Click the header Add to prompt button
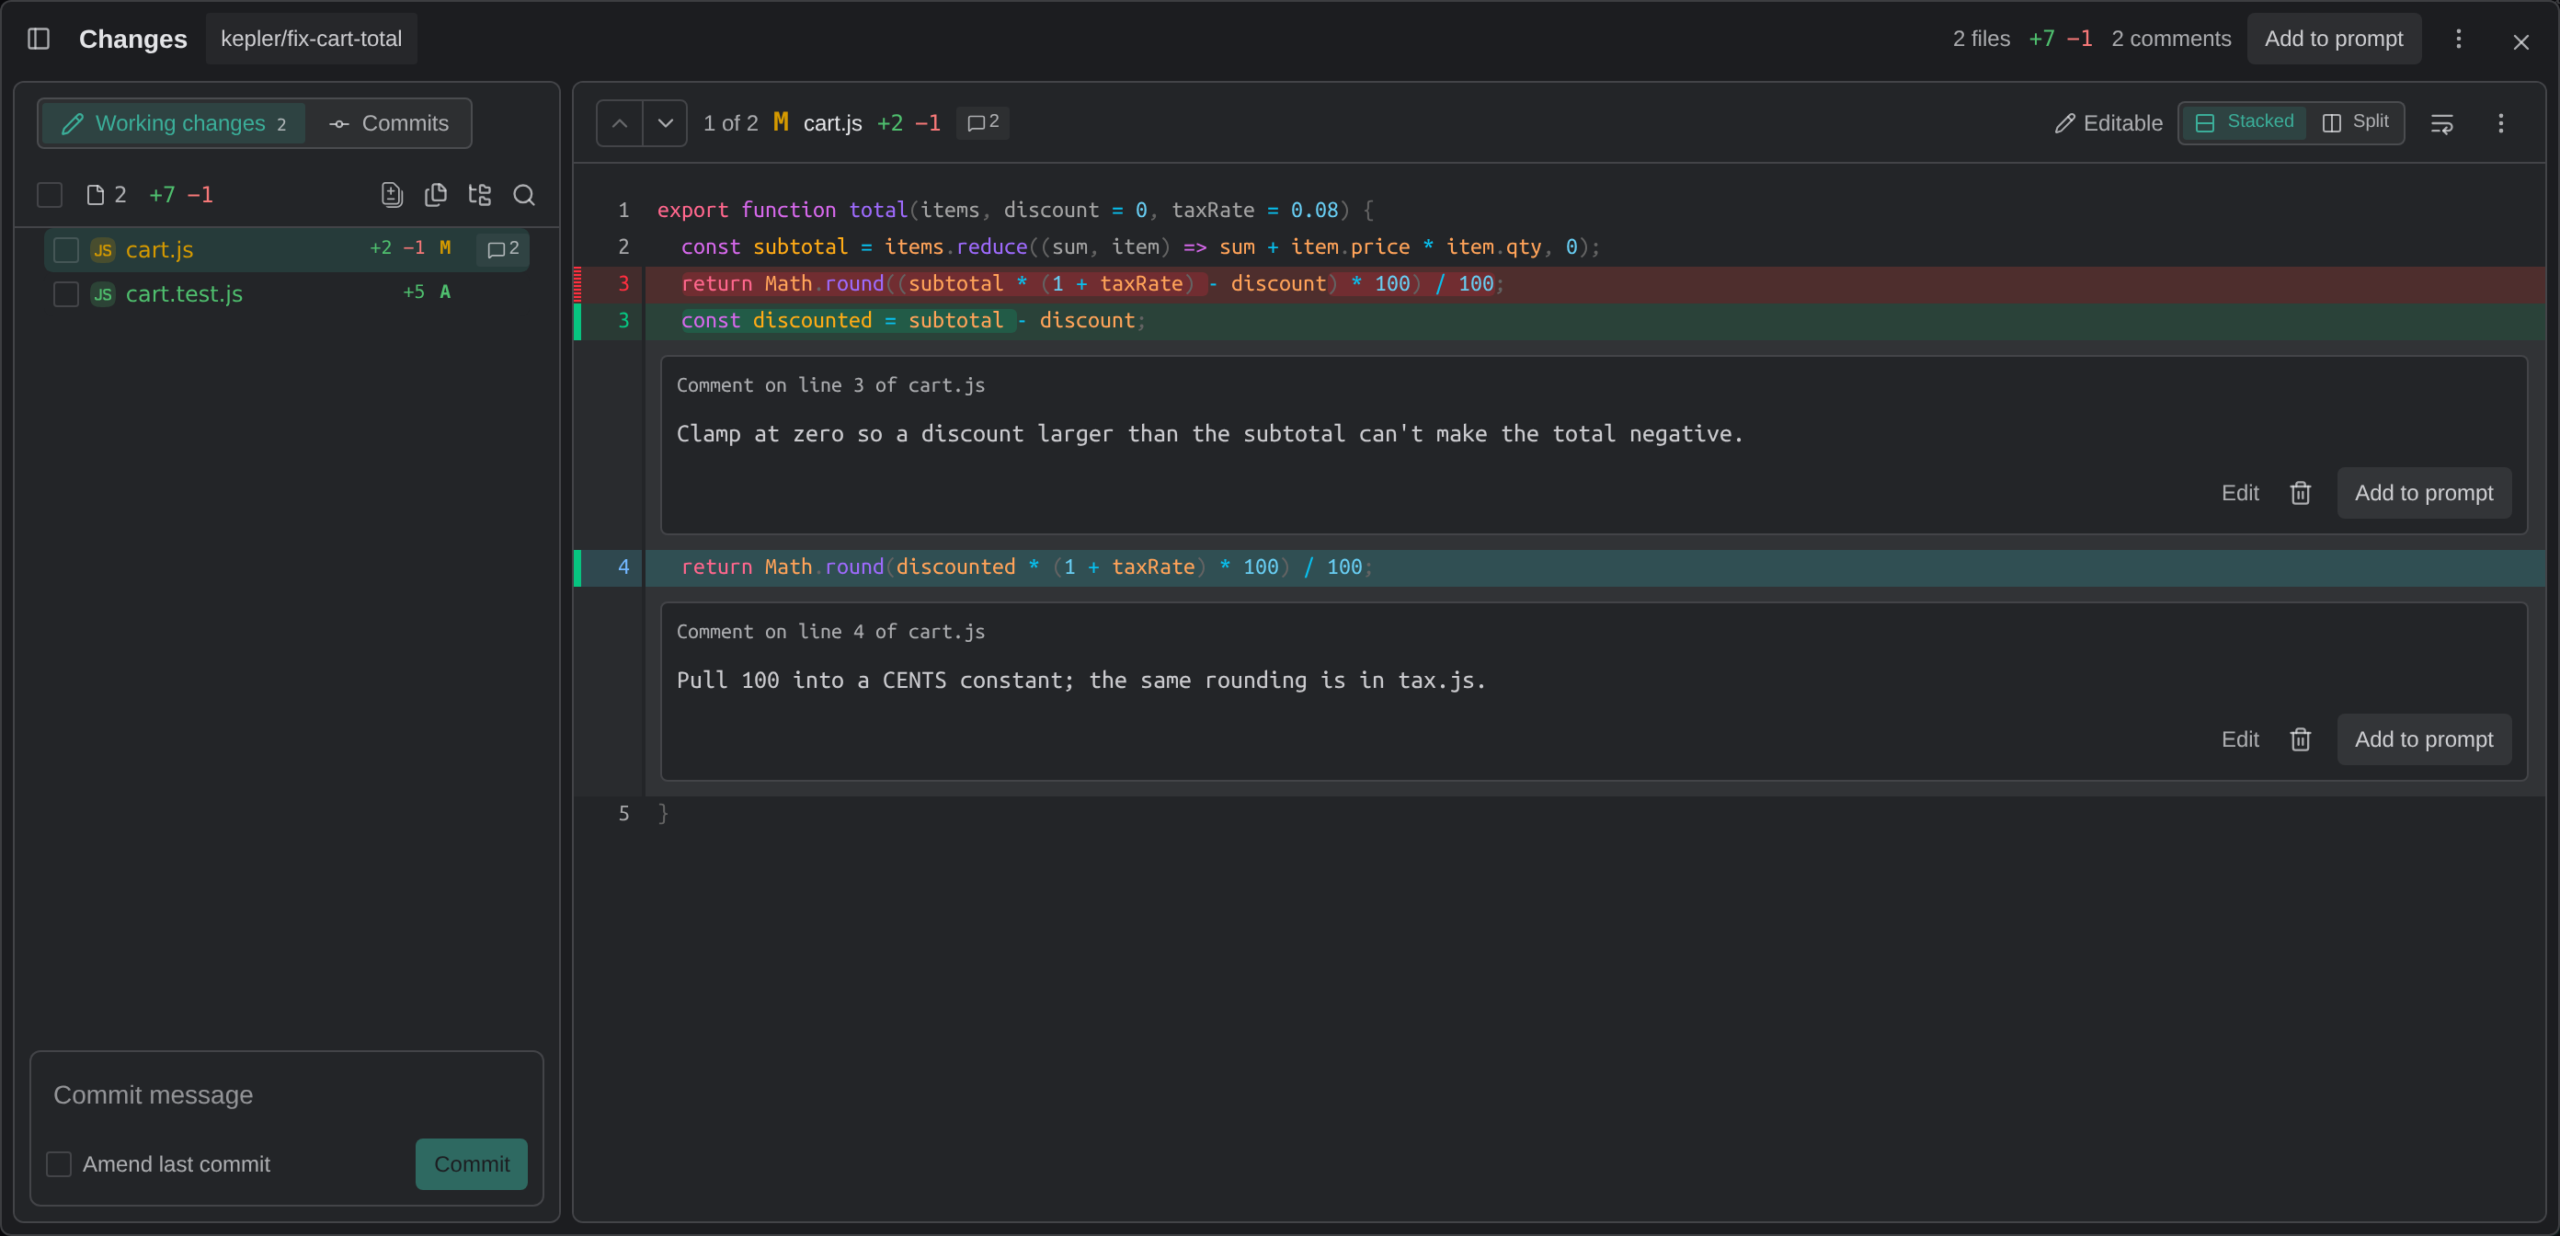2560x1236 pixels. pos(2333,39)
